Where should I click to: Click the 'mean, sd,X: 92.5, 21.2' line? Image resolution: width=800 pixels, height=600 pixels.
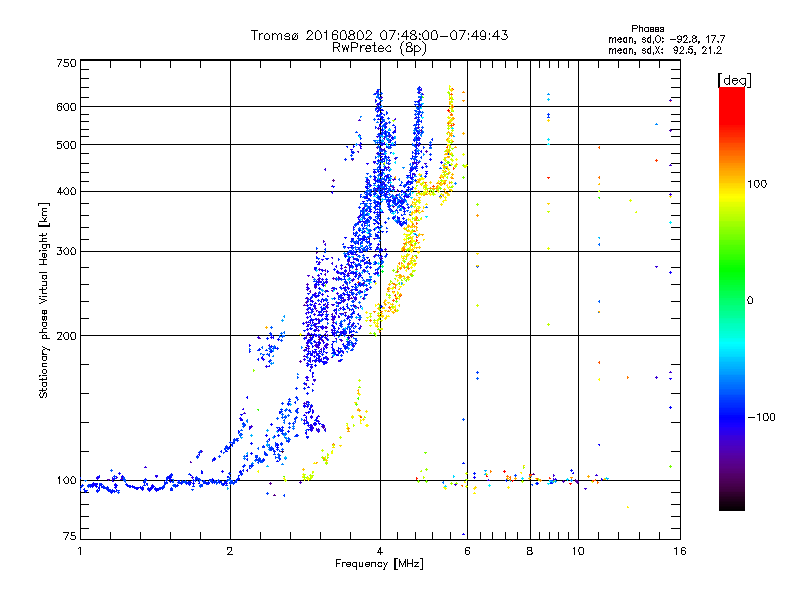coord(665,50)
